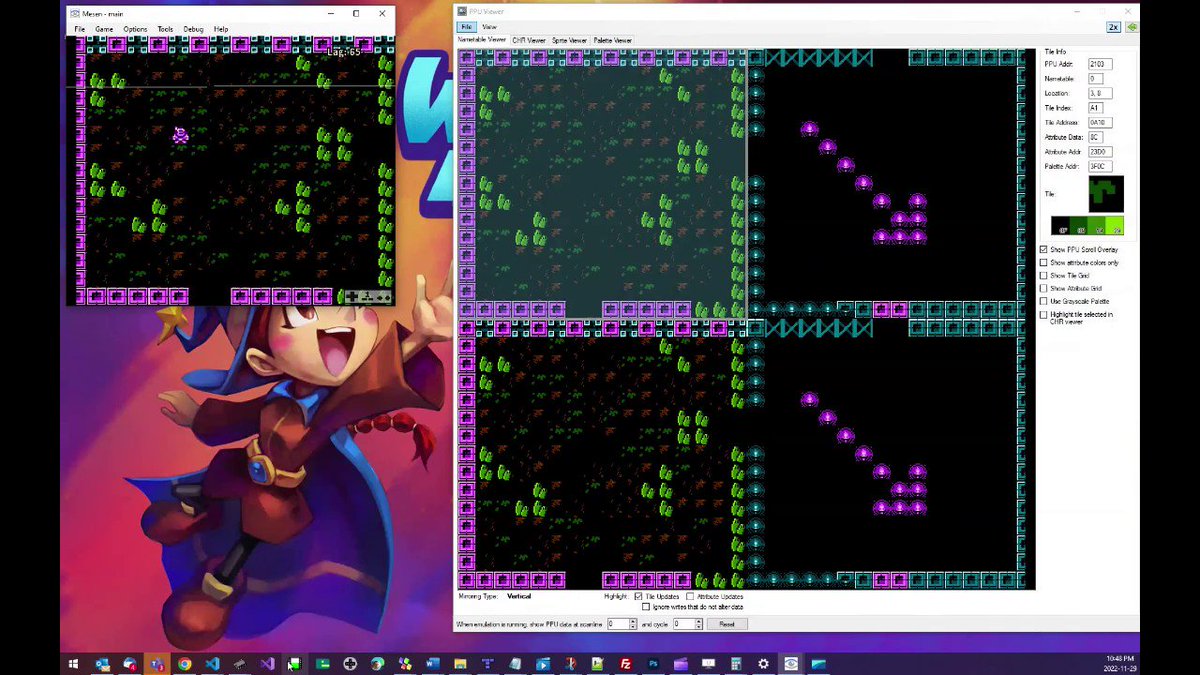Switch to Mesen emulator taskbar icon
The width and height of the screenshot is (1200, 675).
point(791,663)
